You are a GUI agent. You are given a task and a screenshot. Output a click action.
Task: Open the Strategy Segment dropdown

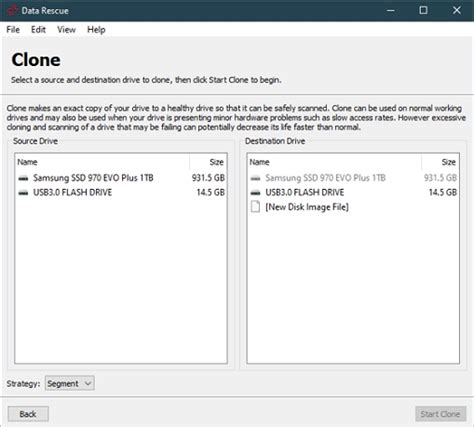tap(70, 384)
